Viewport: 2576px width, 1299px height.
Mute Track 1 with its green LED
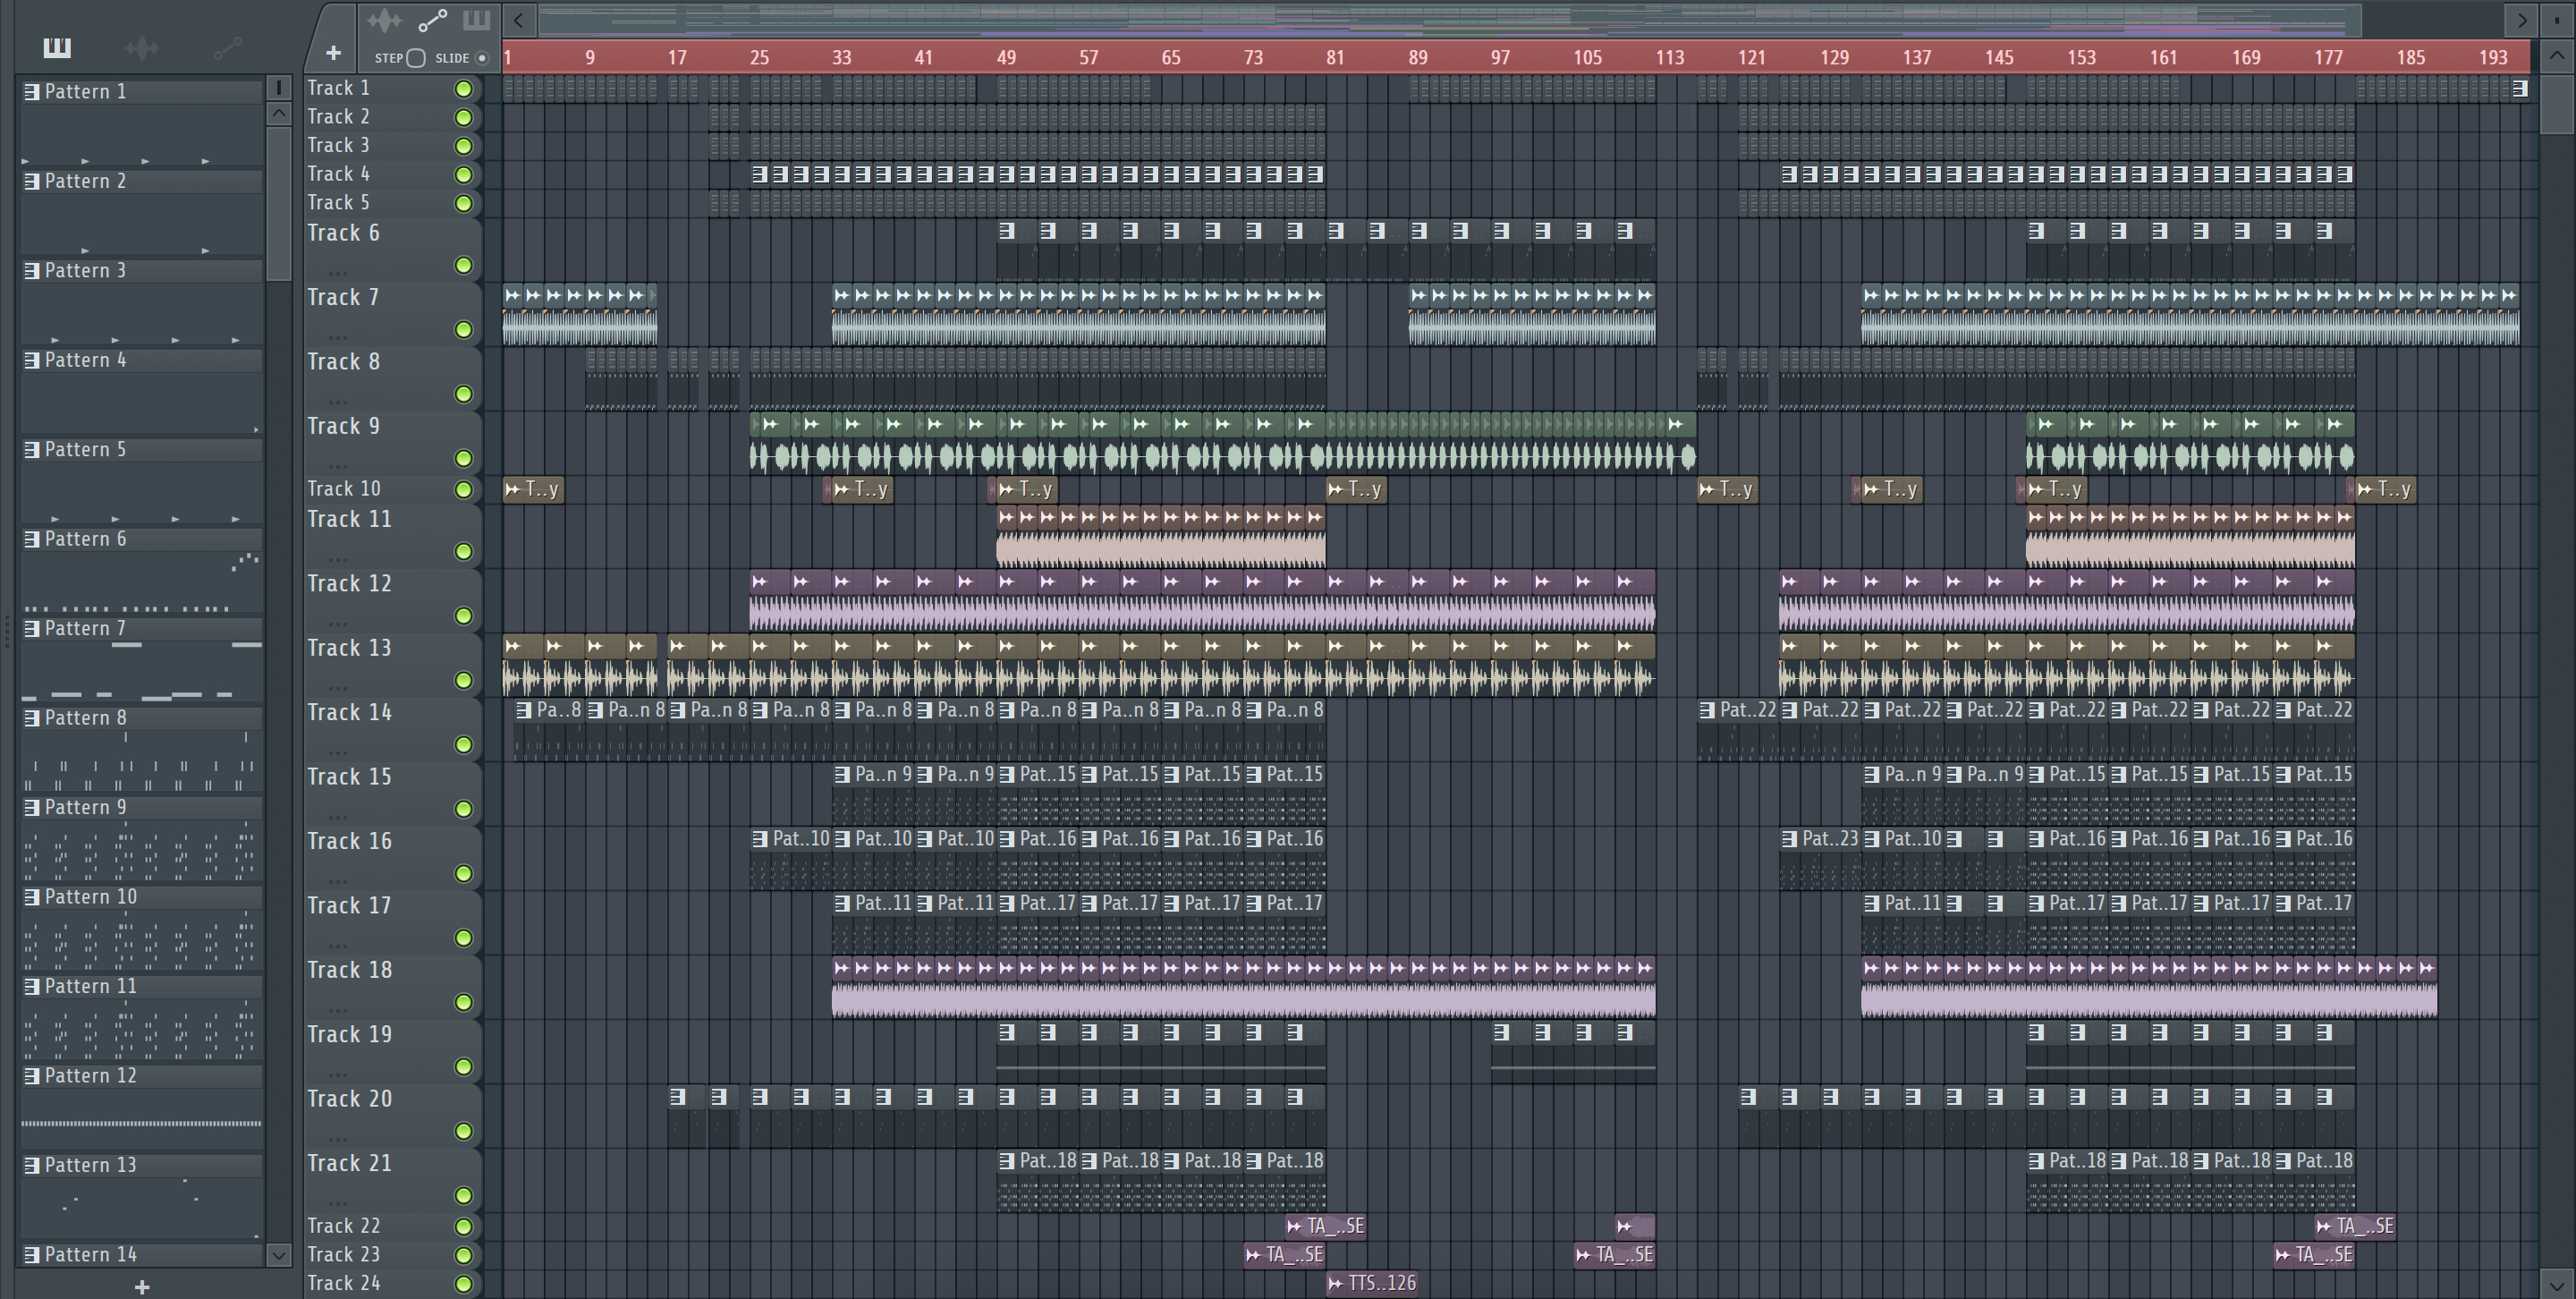coord(463,89)
